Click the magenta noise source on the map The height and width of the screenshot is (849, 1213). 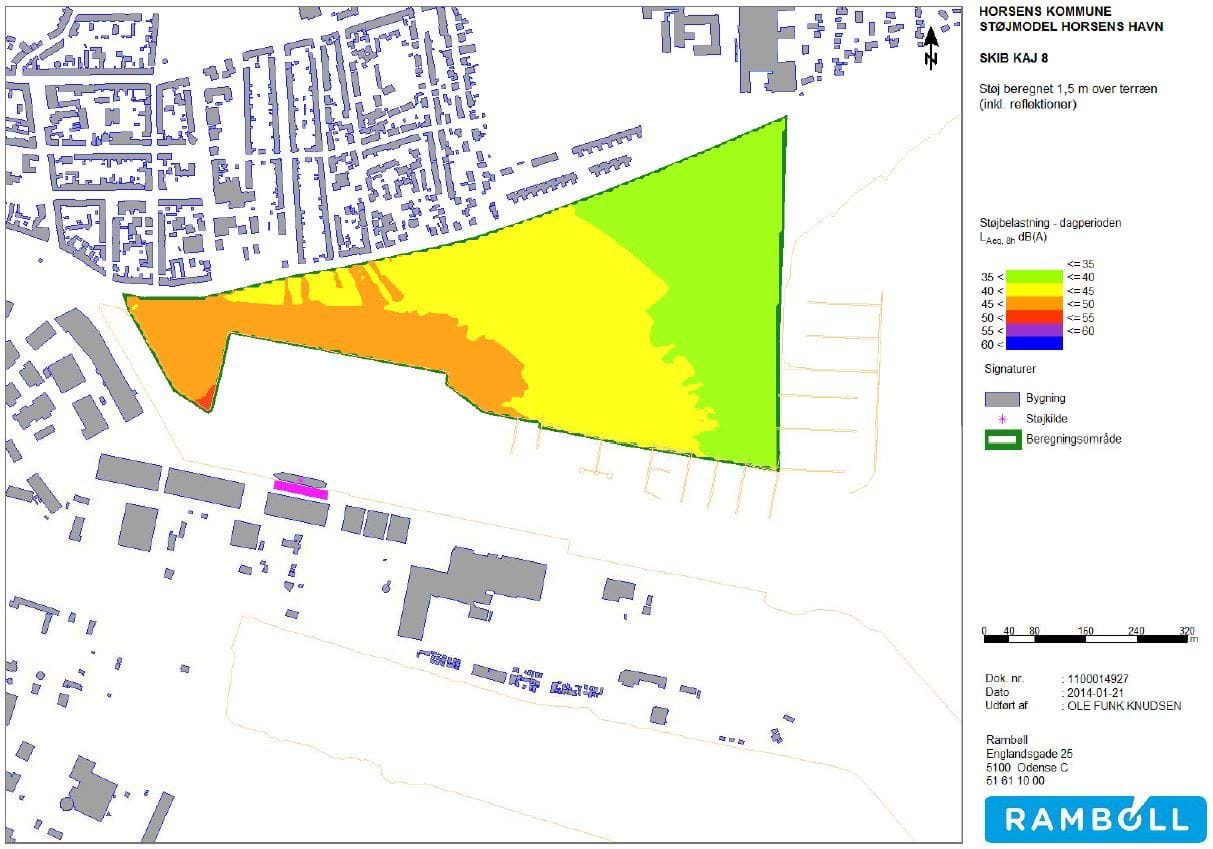(301, 488)
